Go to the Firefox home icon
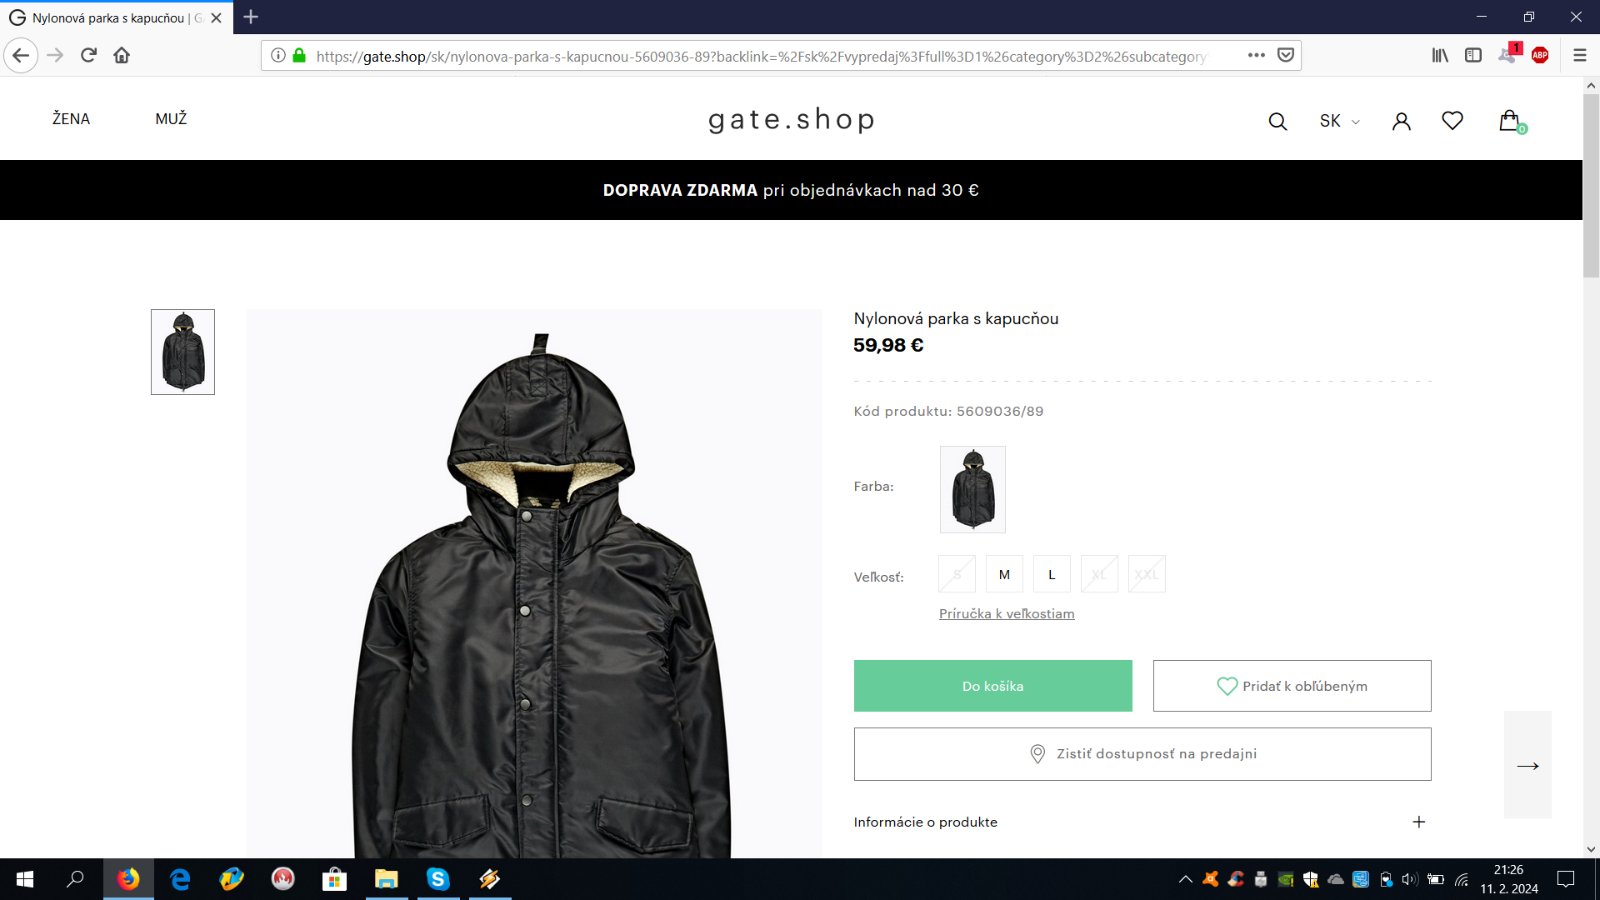The height and width of the screenshot is (900, 1600). pyautogui.click(x=122, y=55)
